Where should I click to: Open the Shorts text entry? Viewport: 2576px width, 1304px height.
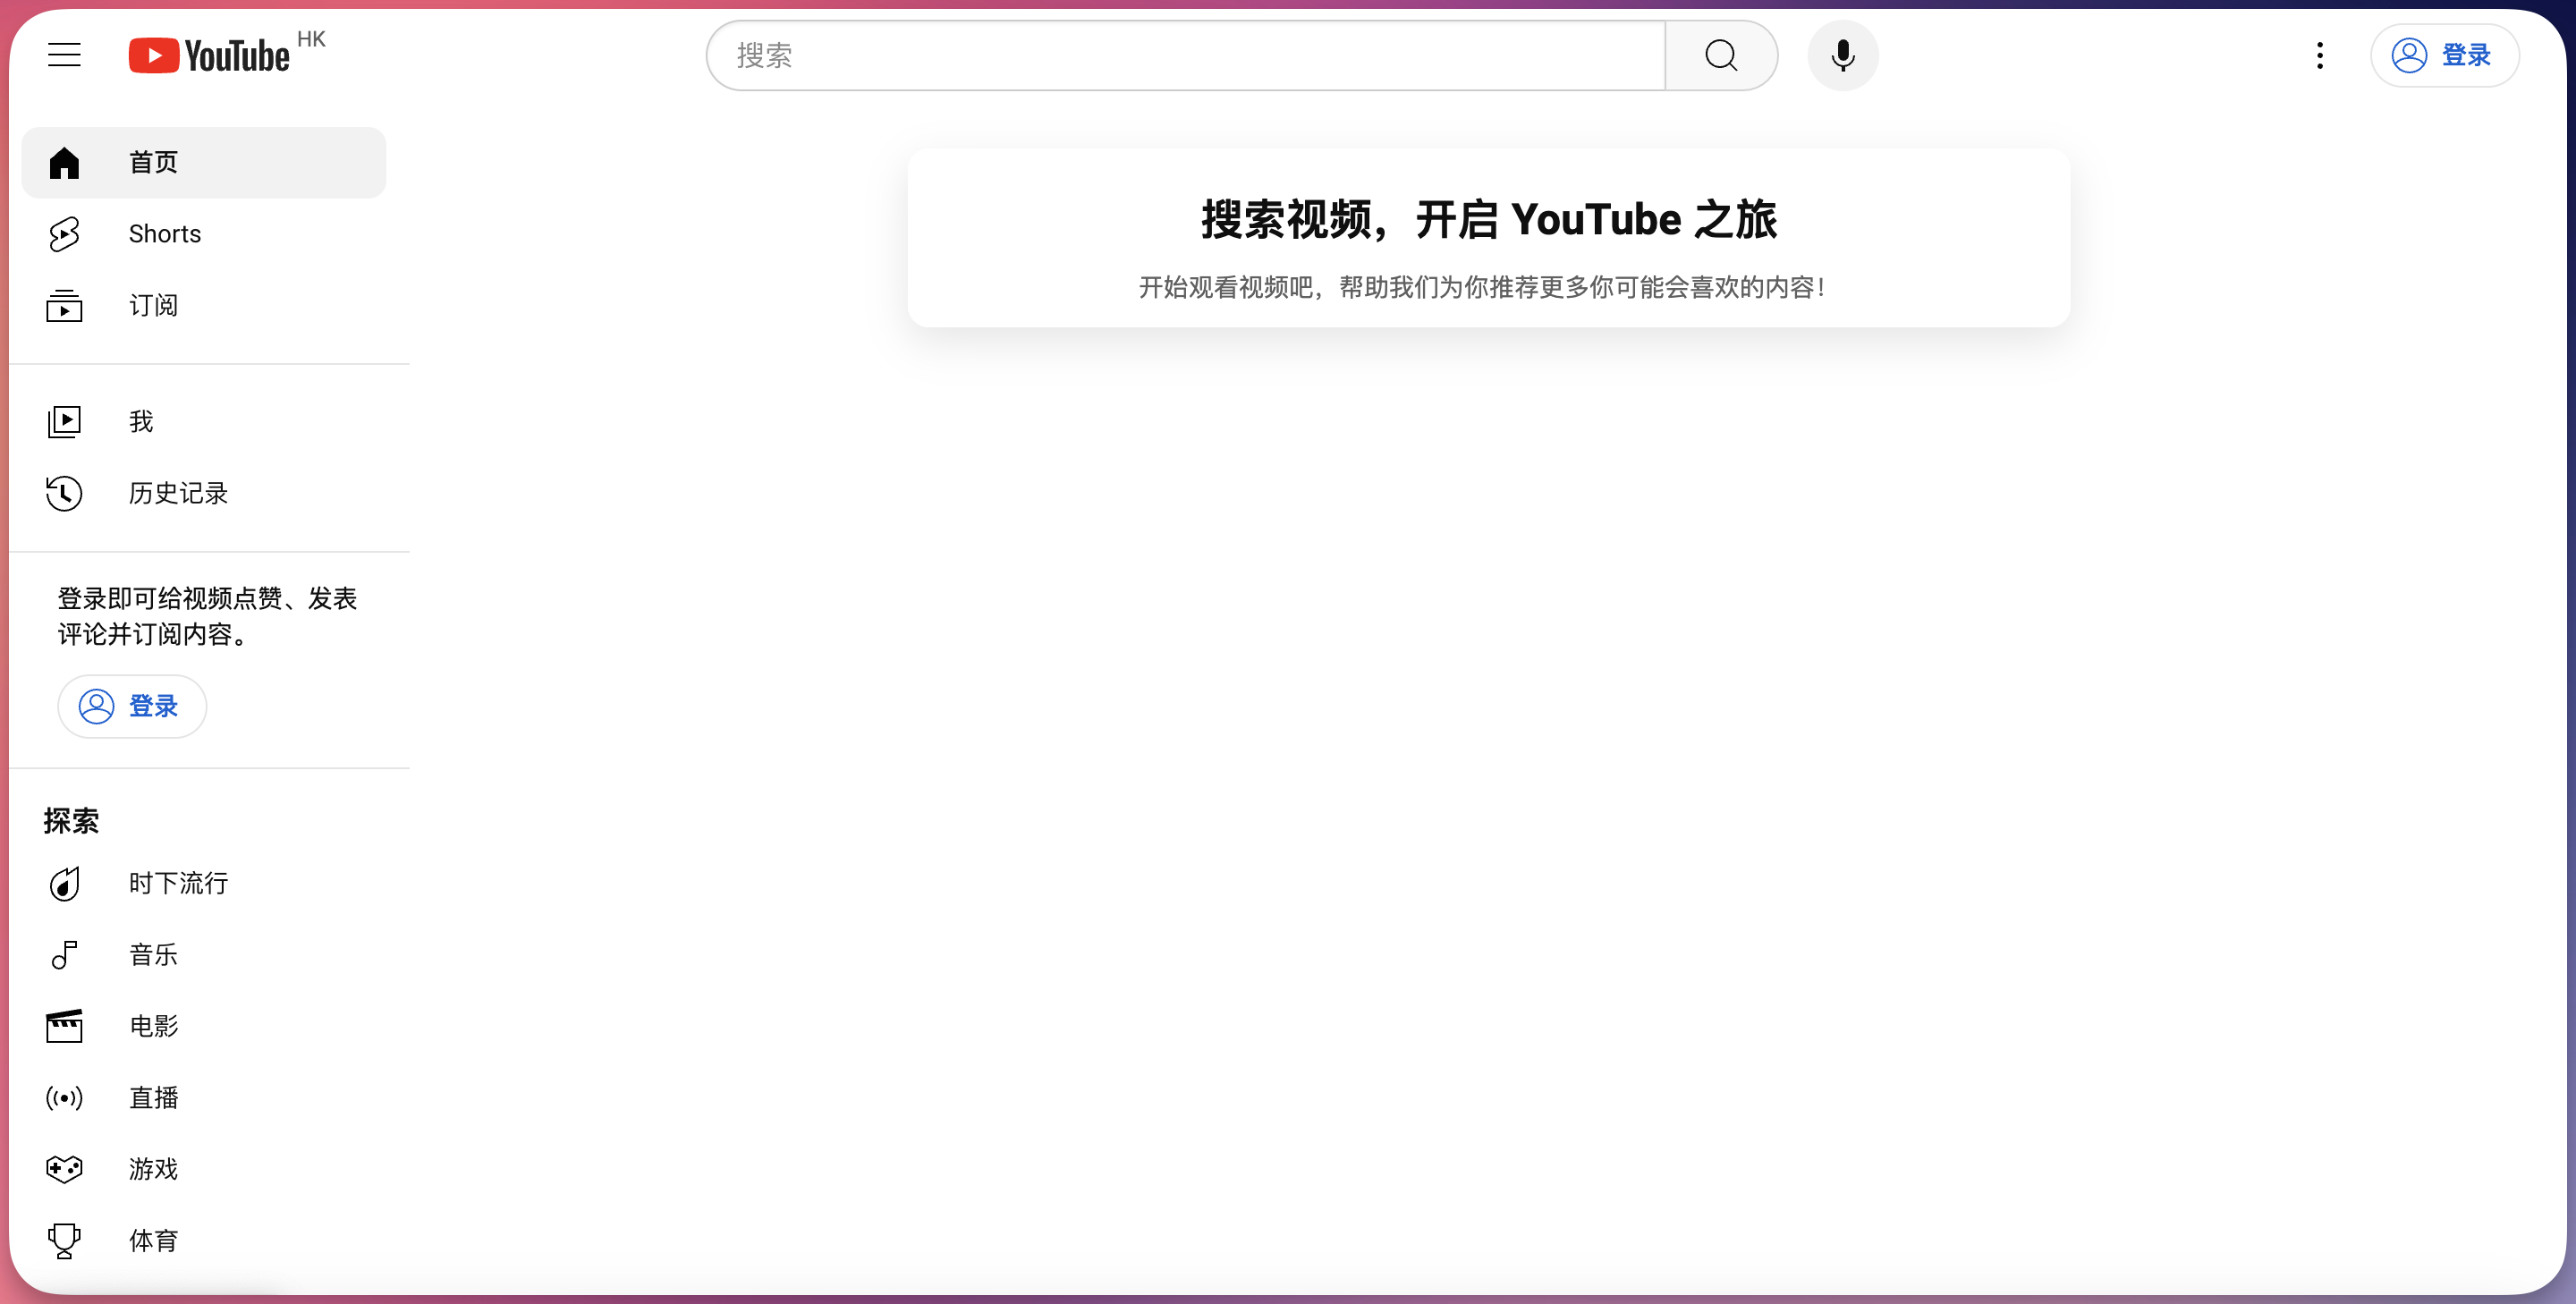[x=165, y=234]
